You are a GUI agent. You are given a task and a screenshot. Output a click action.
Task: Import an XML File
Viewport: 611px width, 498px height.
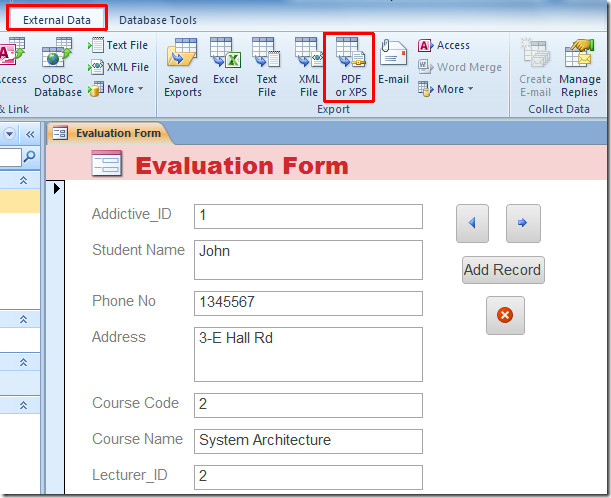(118, 67)
